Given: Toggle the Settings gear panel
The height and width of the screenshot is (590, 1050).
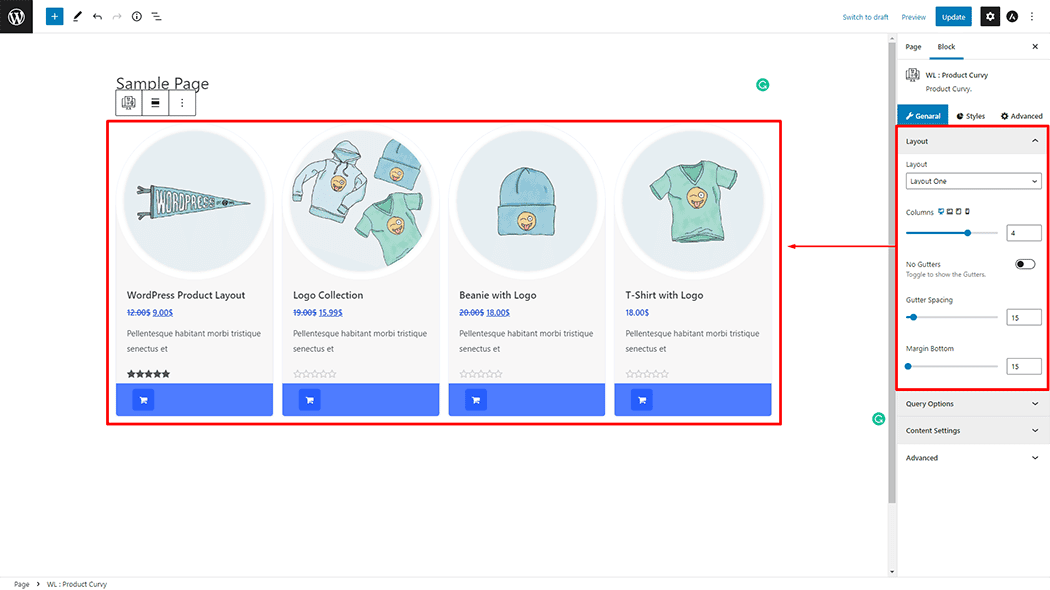Looking at the screenshot, I should click(989, 17).
